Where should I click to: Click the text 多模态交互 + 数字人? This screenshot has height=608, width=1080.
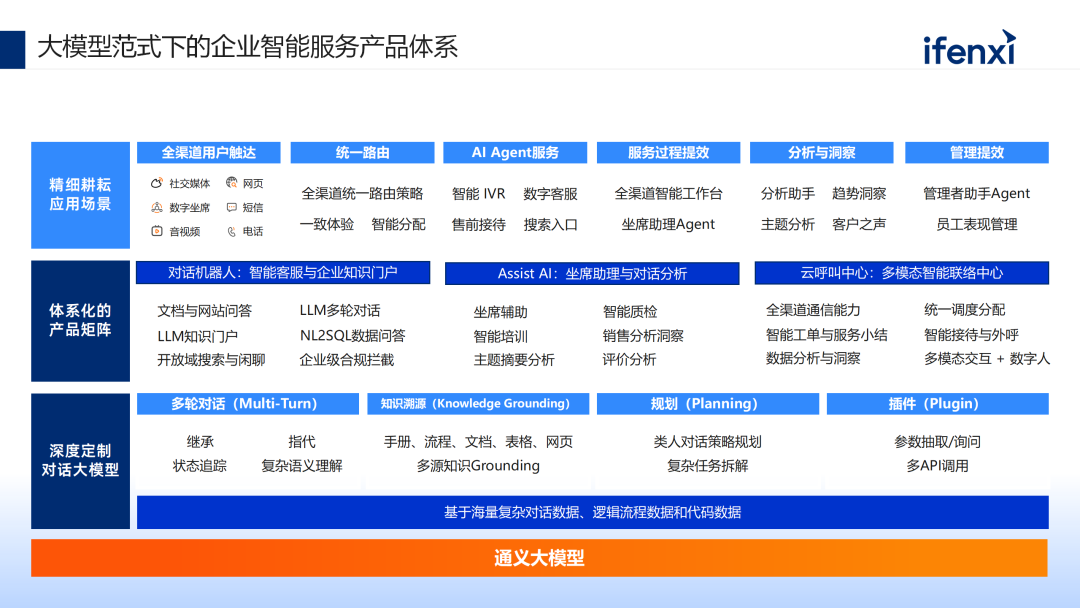tap(987, 359)
